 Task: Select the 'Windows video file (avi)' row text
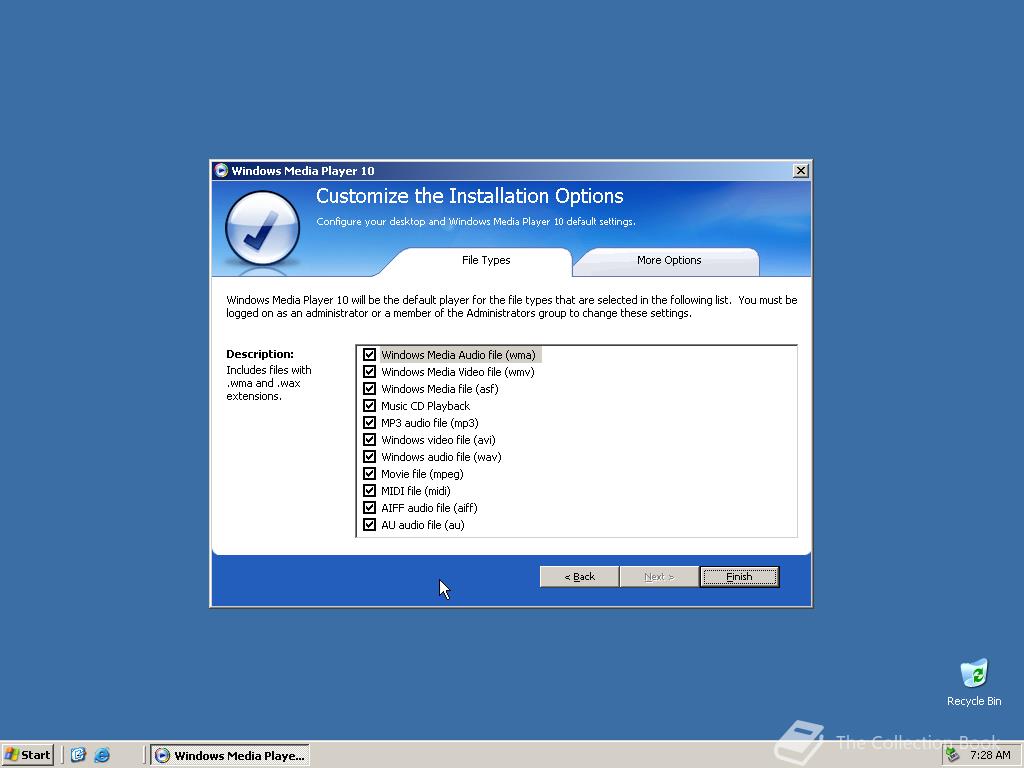click(438, 440)
